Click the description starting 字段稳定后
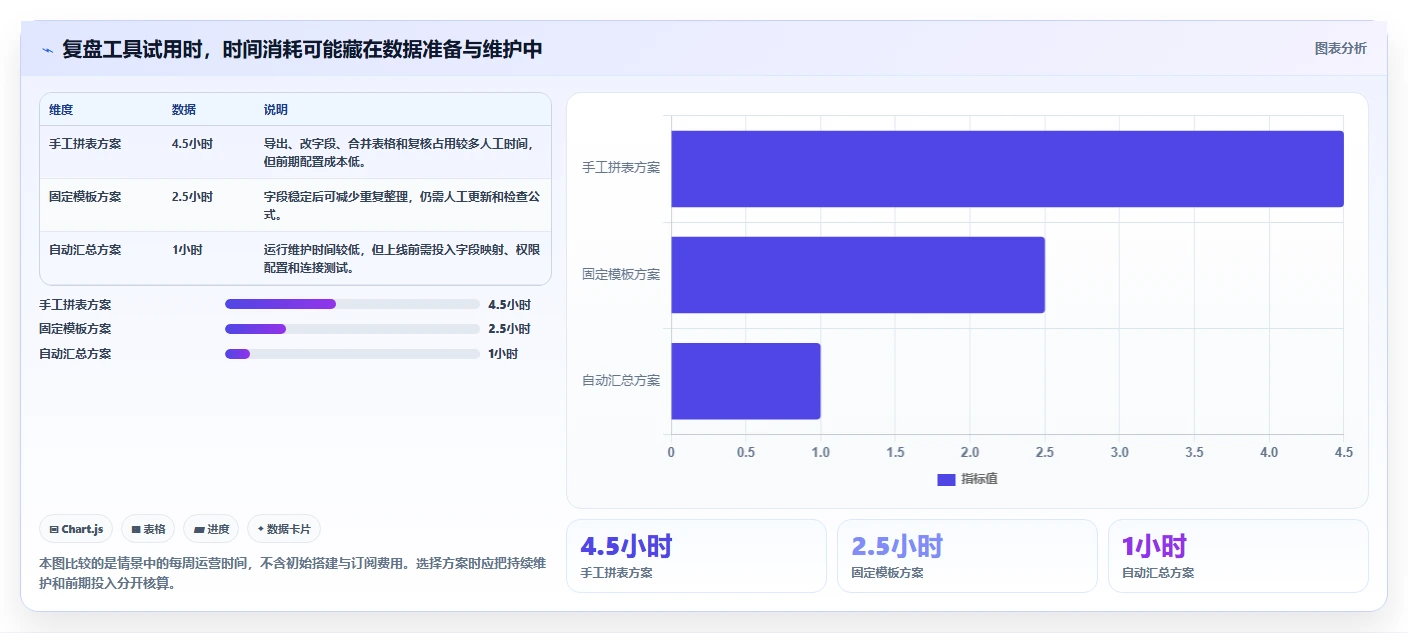This screenshot has height=633, width=1408. [402, 205]
